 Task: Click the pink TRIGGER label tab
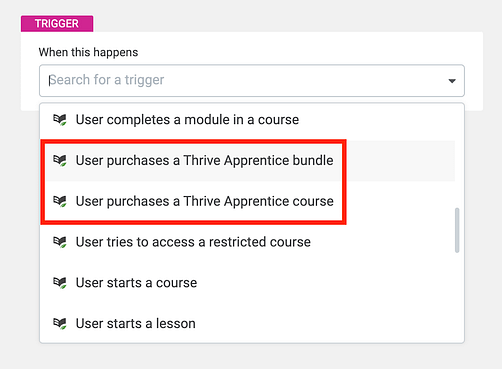click(x=57, y=24)
